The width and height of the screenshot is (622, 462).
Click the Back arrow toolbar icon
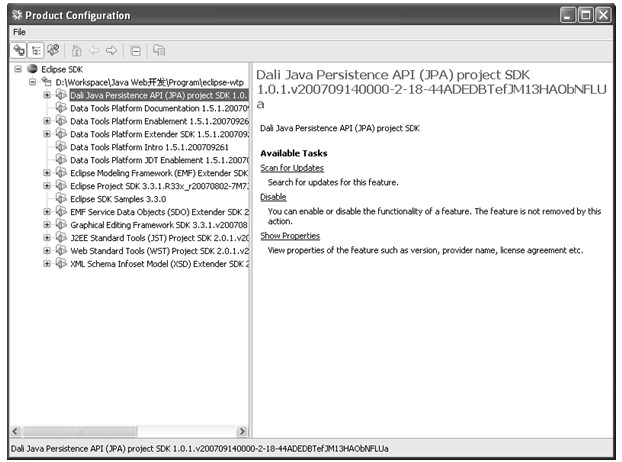click(x=94, y=50)
